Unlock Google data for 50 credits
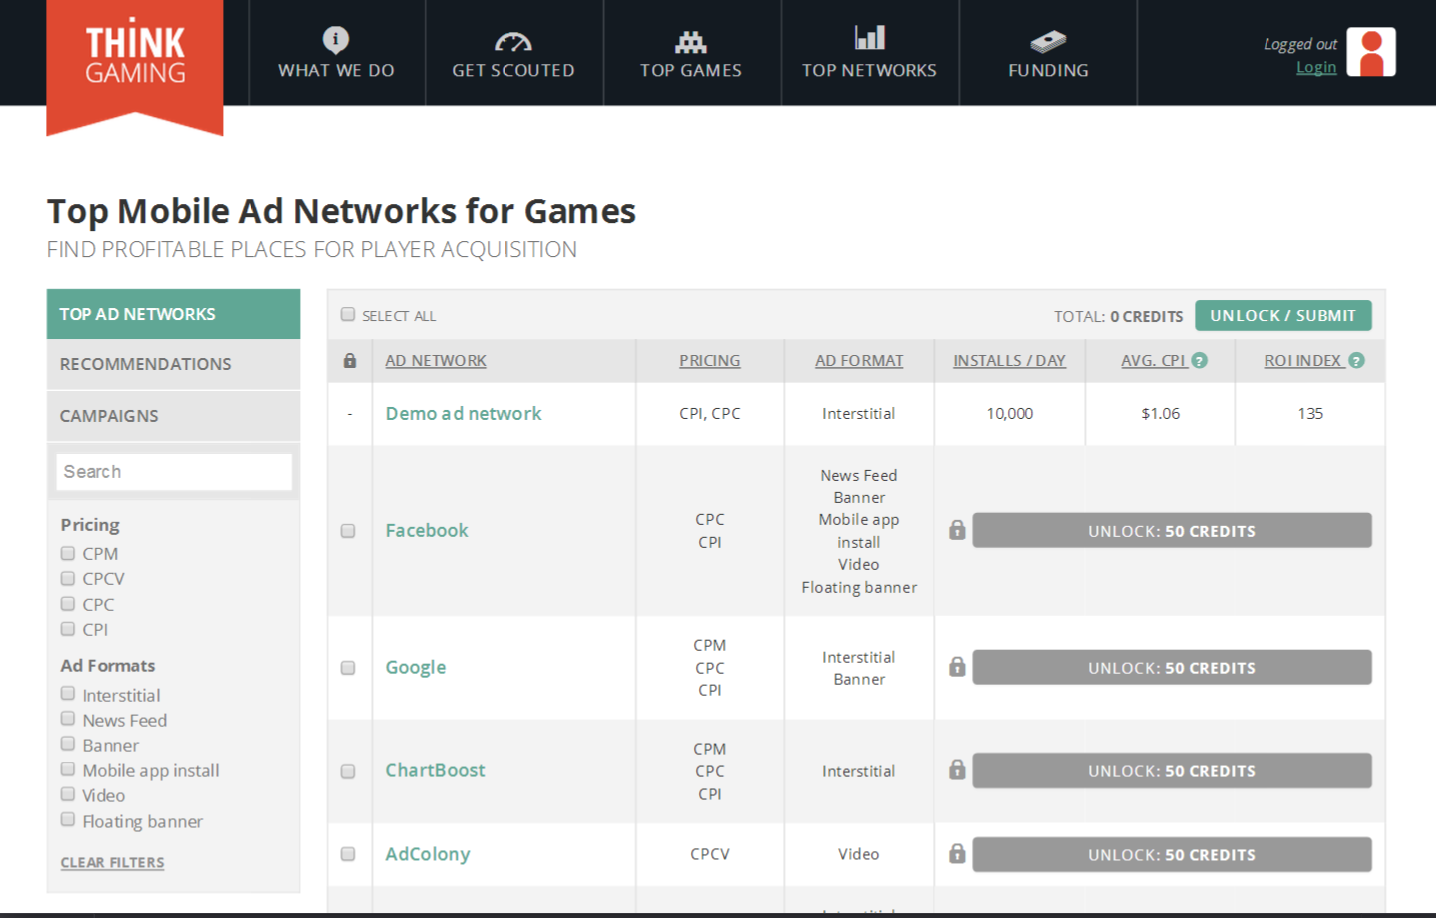 1172,668
